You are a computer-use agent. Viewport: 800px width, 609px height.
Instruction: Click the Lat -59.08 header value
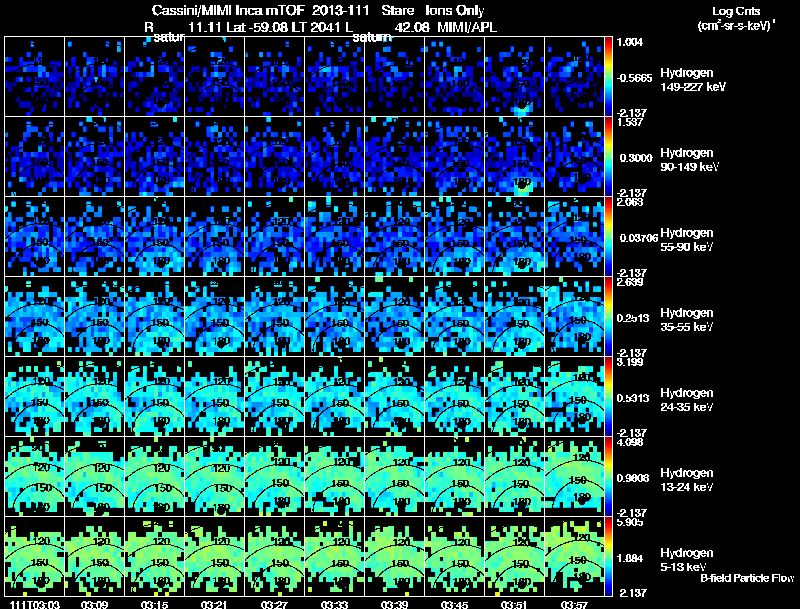tap(256, 28)
